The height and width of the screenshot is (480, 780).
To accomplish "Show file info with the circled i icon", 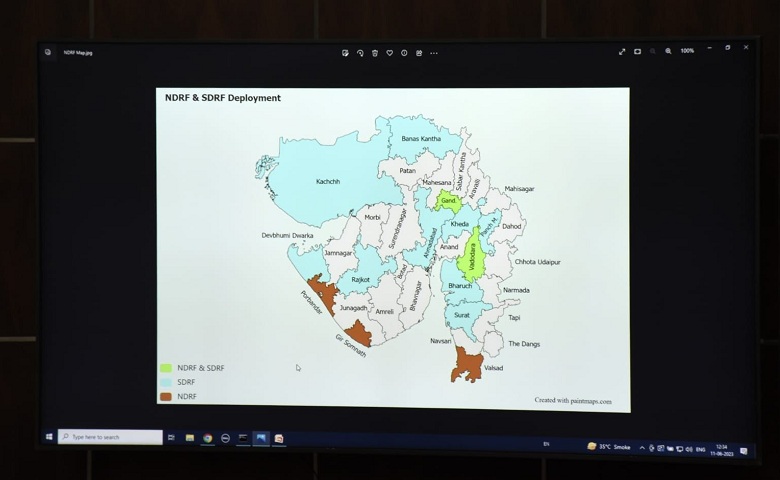I will pos(404,53).
